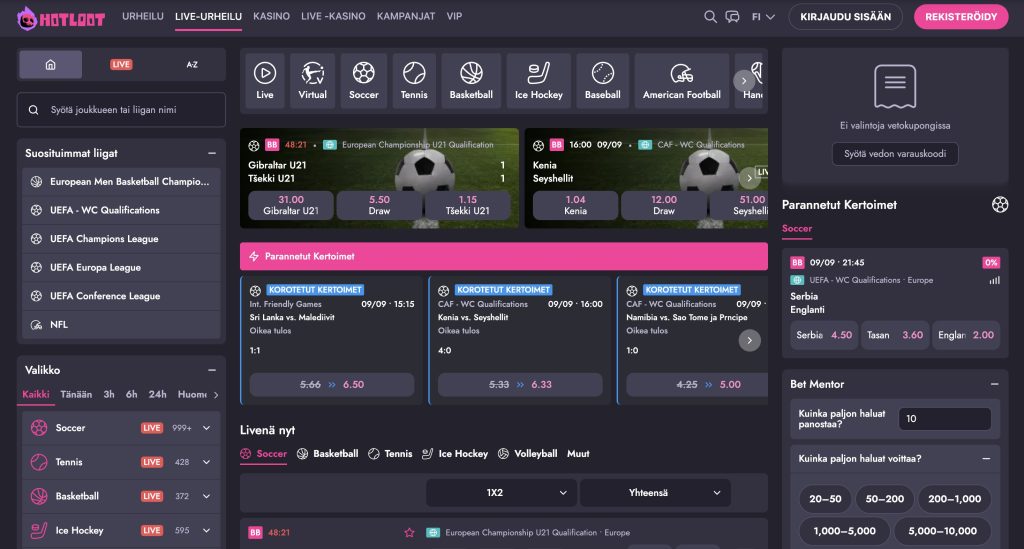This screenshot has width=1024, height=549.
Task: Switch to Basketball tab under Livenä nyt
Action: tap(328, 454)
